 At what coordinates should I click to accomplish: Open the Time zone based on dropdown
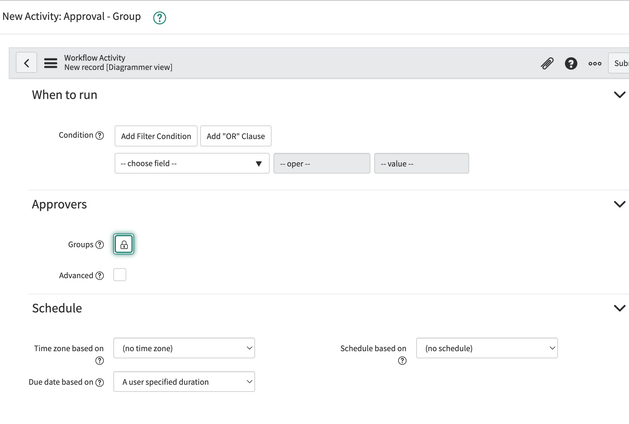tap(184, 348)
